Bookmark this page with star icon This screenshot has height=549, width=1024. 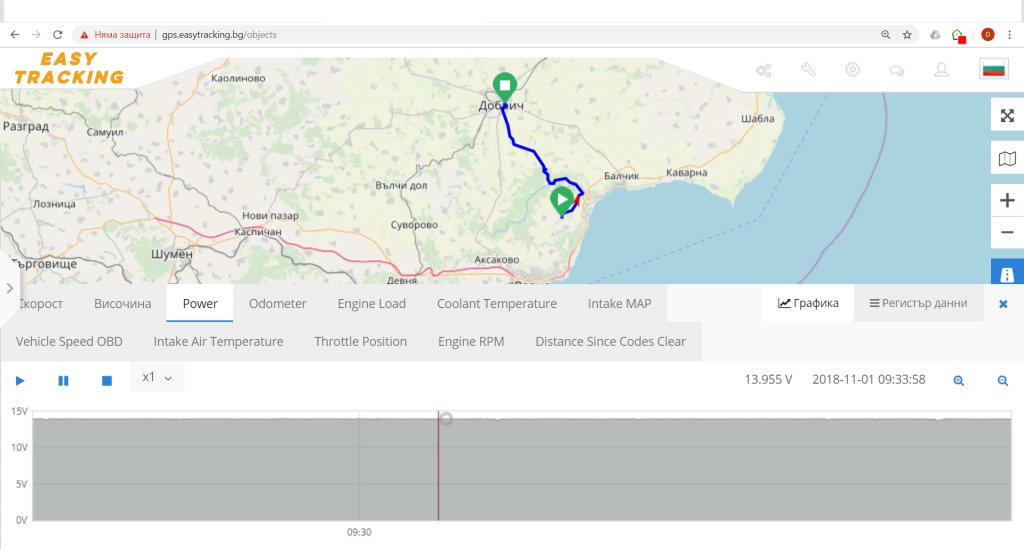click(x=907, y=35)
